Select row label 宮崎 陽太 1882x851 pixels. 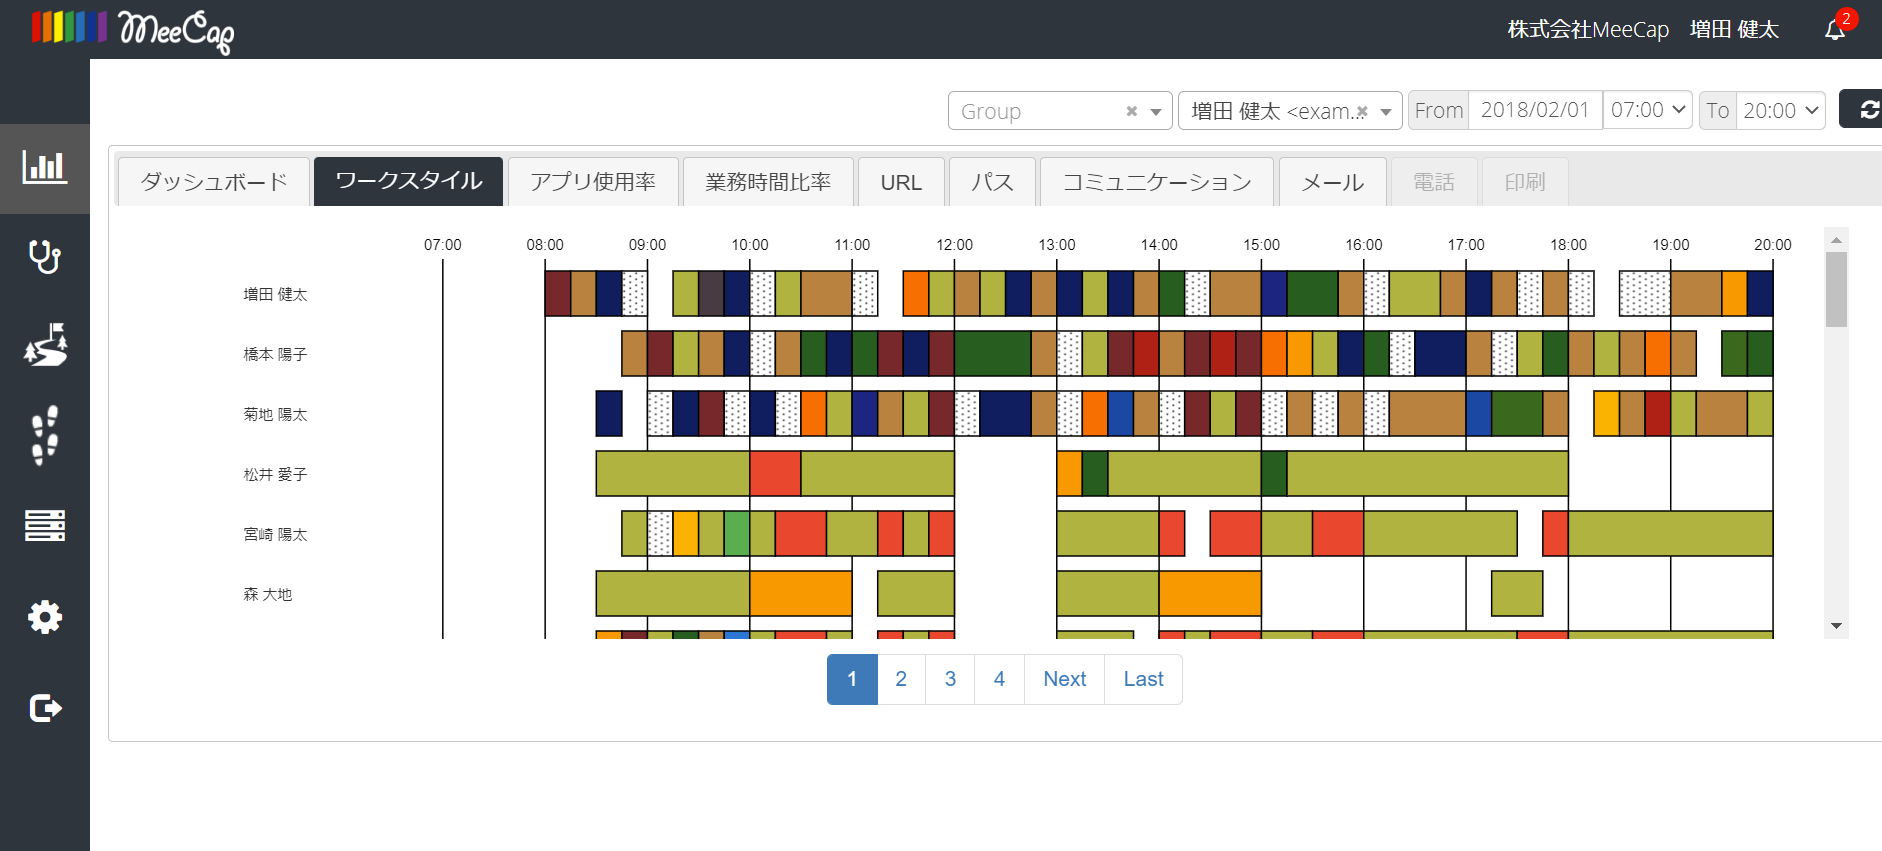point(275,534)
